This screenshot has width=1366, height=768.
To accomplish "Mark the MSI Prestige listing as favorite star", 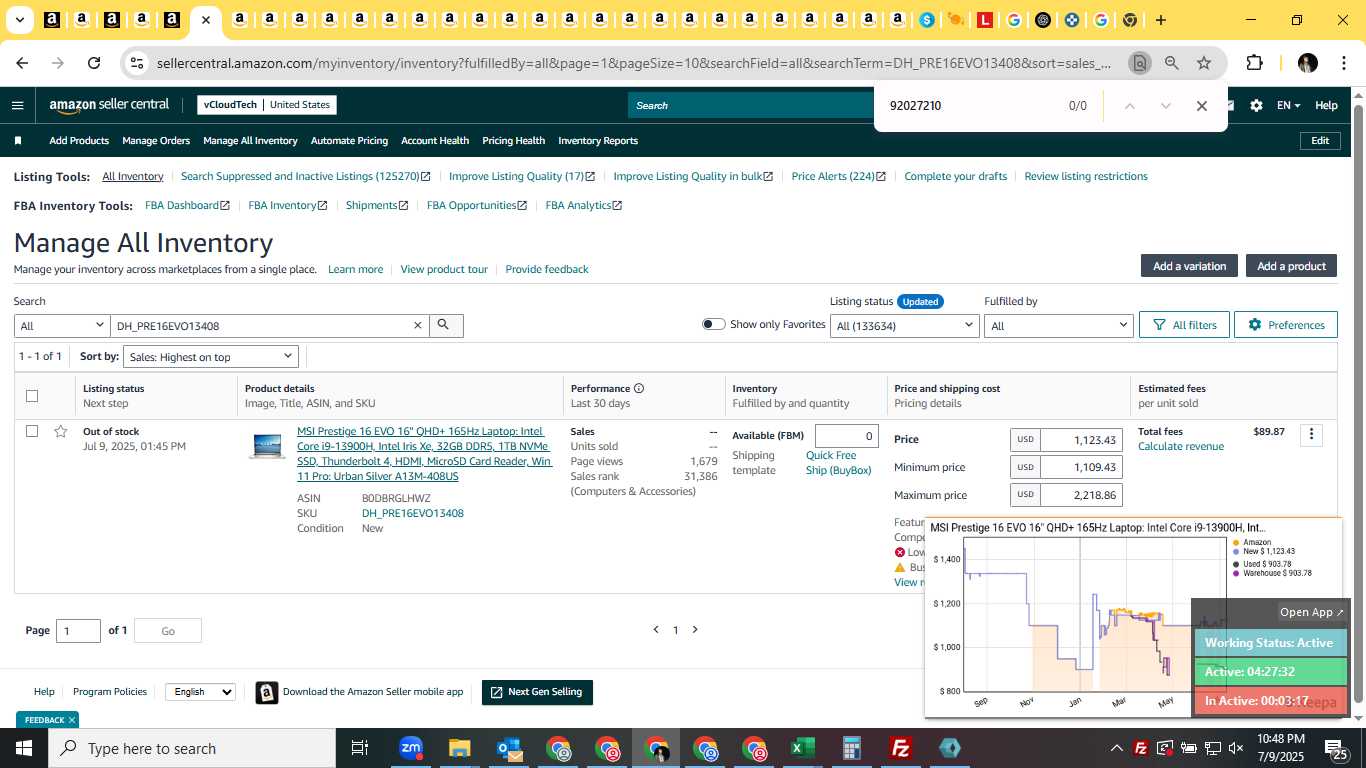I will point(61,431).
